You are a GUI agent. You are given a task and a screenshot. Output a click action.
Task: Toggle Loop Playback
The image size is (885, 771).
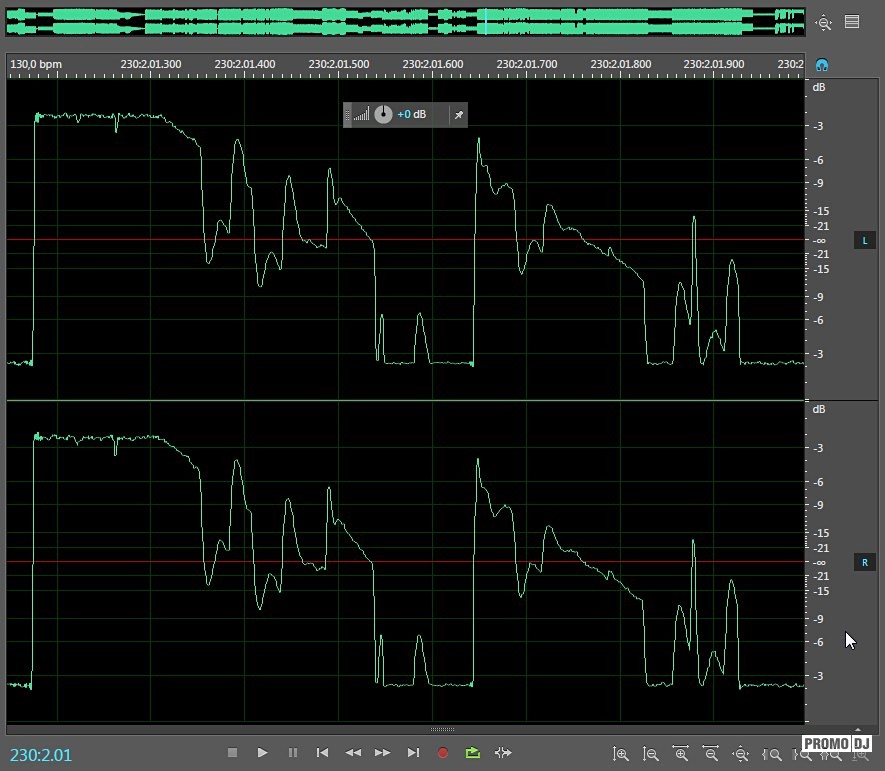pos(473,753)
